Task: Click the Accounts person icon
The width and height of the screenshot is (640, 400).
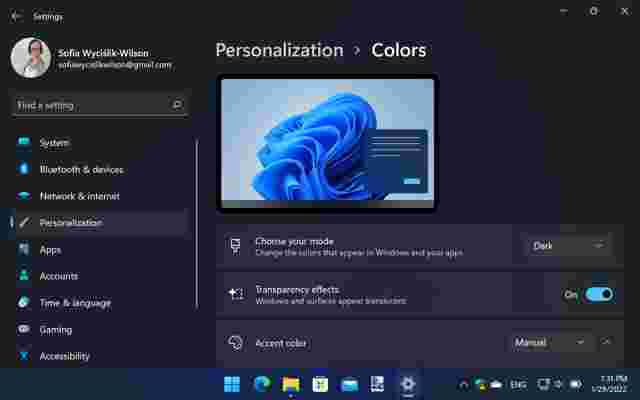Action: (x=24, y=276)
